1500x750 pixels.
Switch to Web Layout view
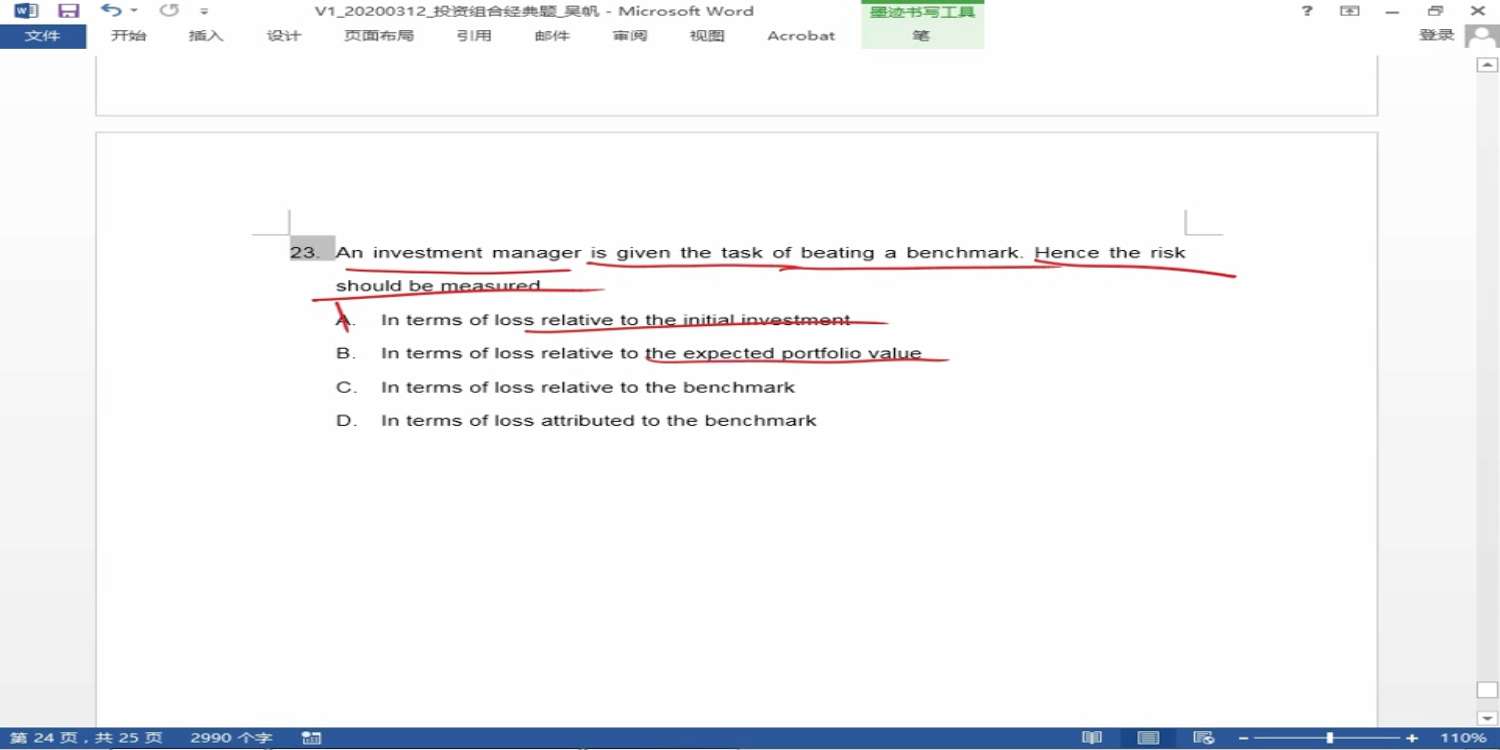coord(1204,738)
